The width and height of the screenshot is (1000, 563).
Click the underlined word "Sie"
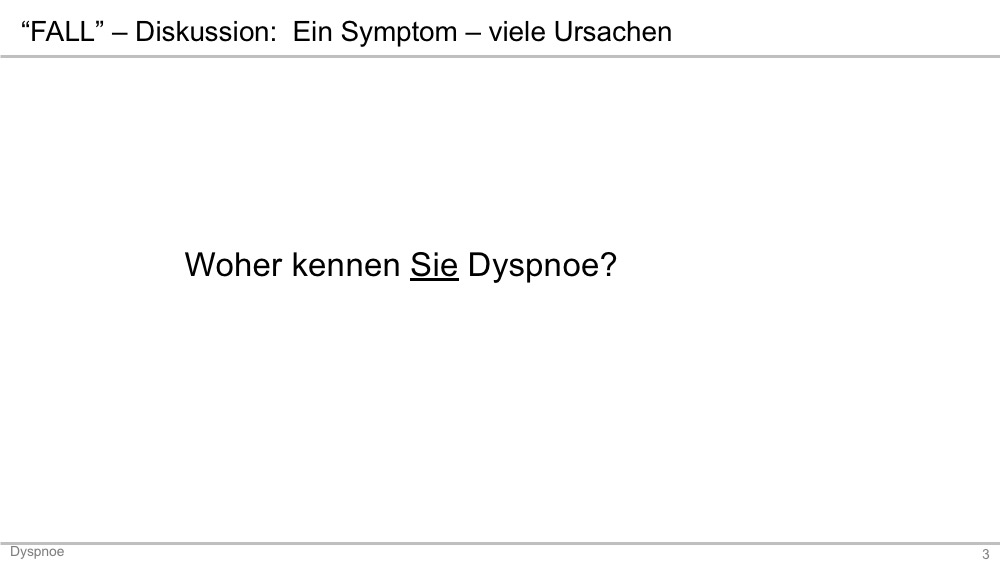(x=434, y=265)
